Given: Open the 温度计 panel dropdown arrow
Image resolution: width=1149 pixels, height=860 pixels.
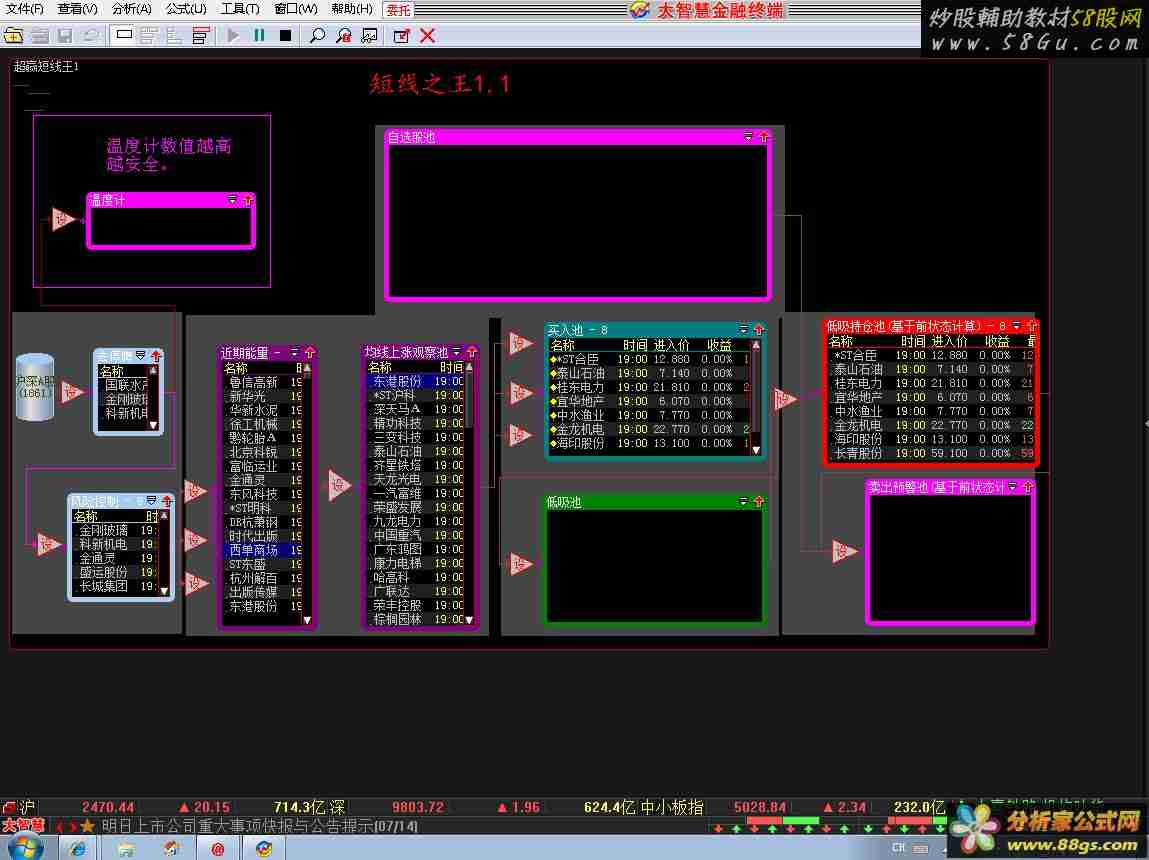Looking at the screenshot, I should pyautogui.click(x=232, y=199).
